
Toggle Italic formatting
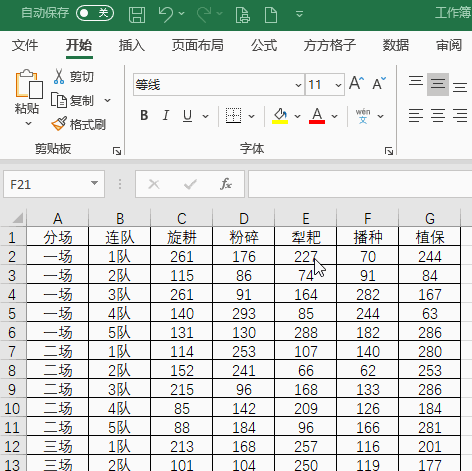pyautogui.click(x=166, y=116)
